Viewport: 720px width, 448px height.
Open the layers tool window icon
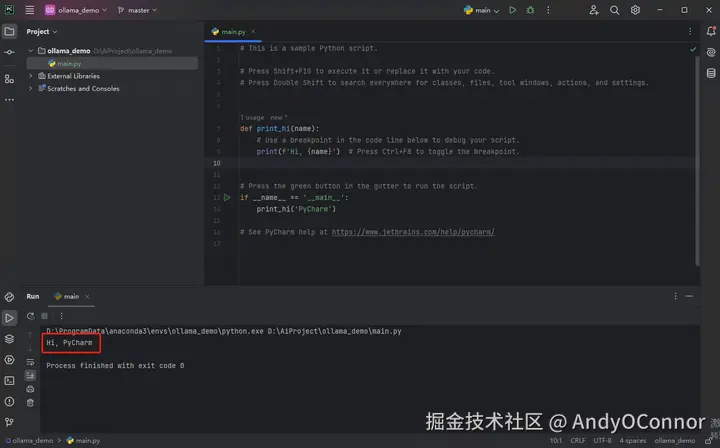point(9,339)
